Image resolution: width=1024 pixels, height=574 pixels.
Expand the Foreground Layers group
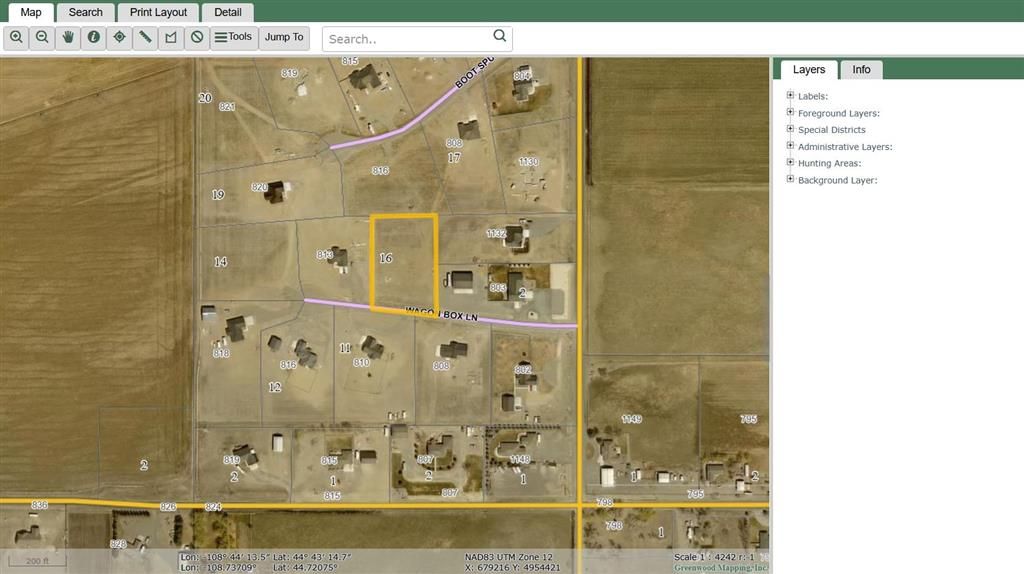(x=790, y=113)
